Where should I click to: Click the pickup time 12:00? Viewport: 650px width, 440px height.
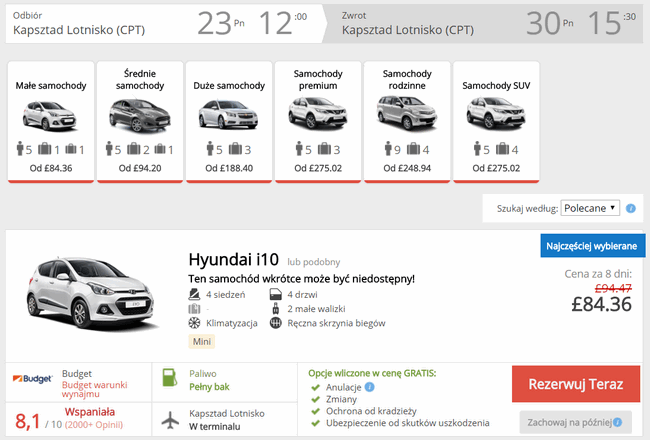[283, 23]
